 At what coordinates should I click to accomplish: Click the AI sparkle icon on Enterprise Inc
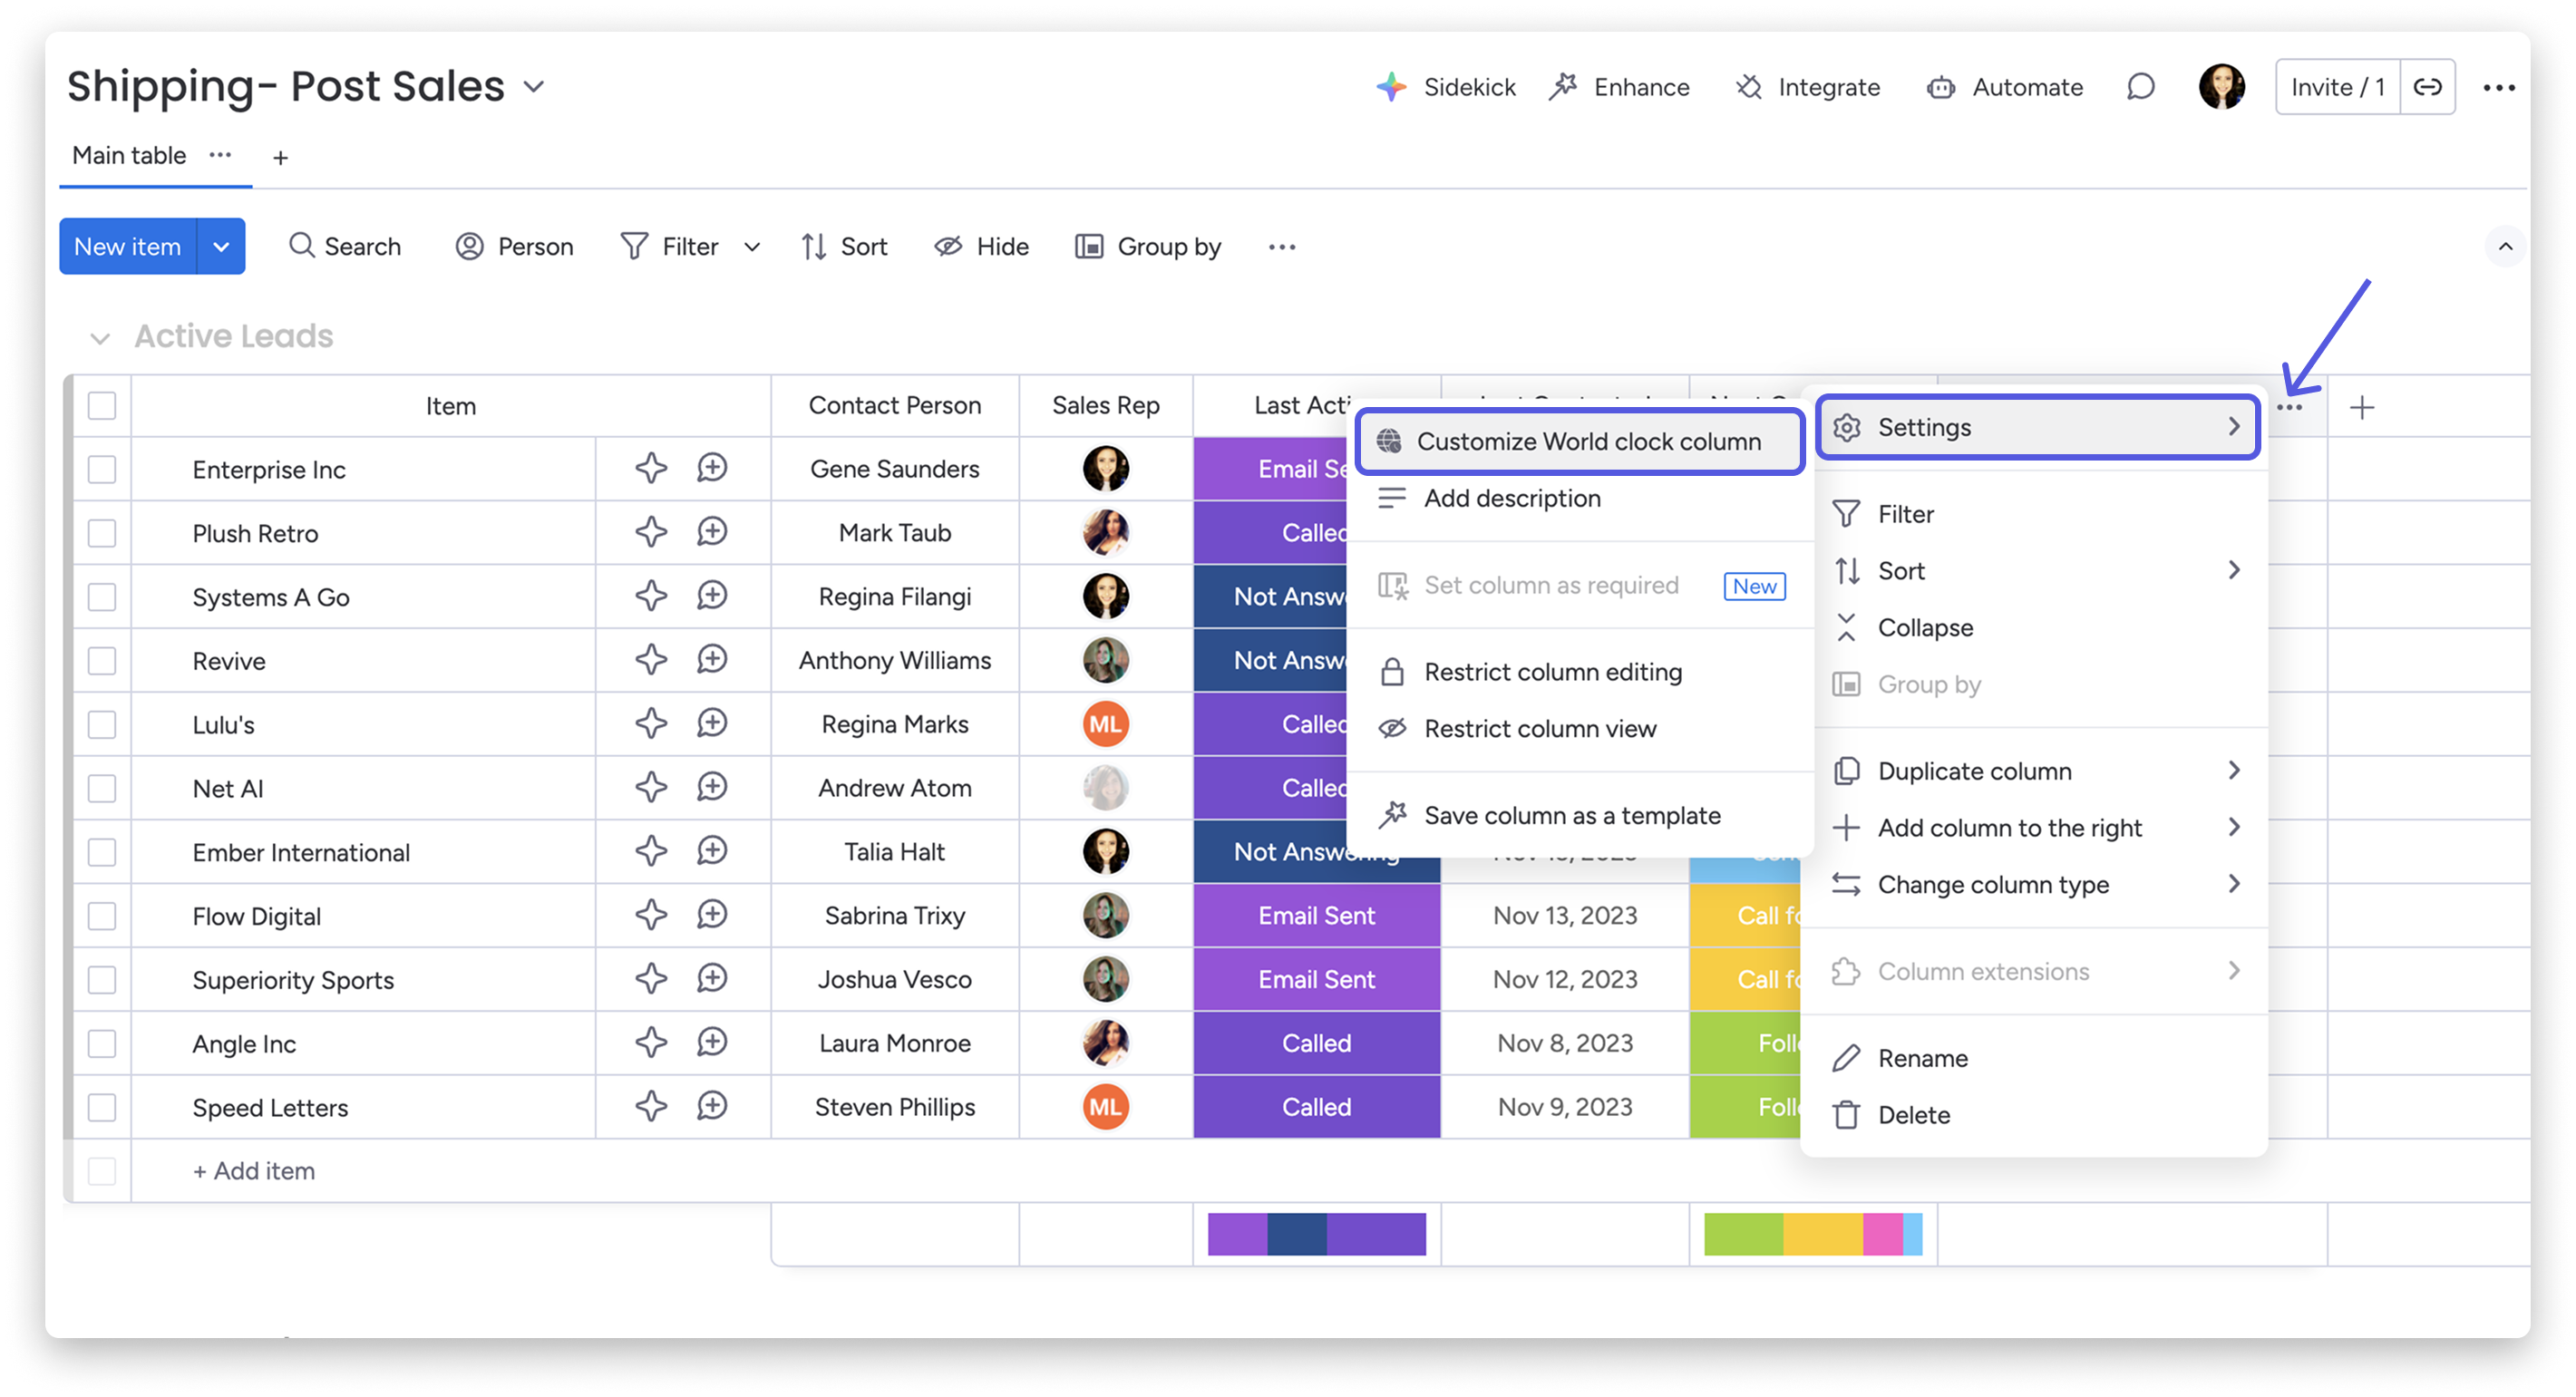point(651,468)
